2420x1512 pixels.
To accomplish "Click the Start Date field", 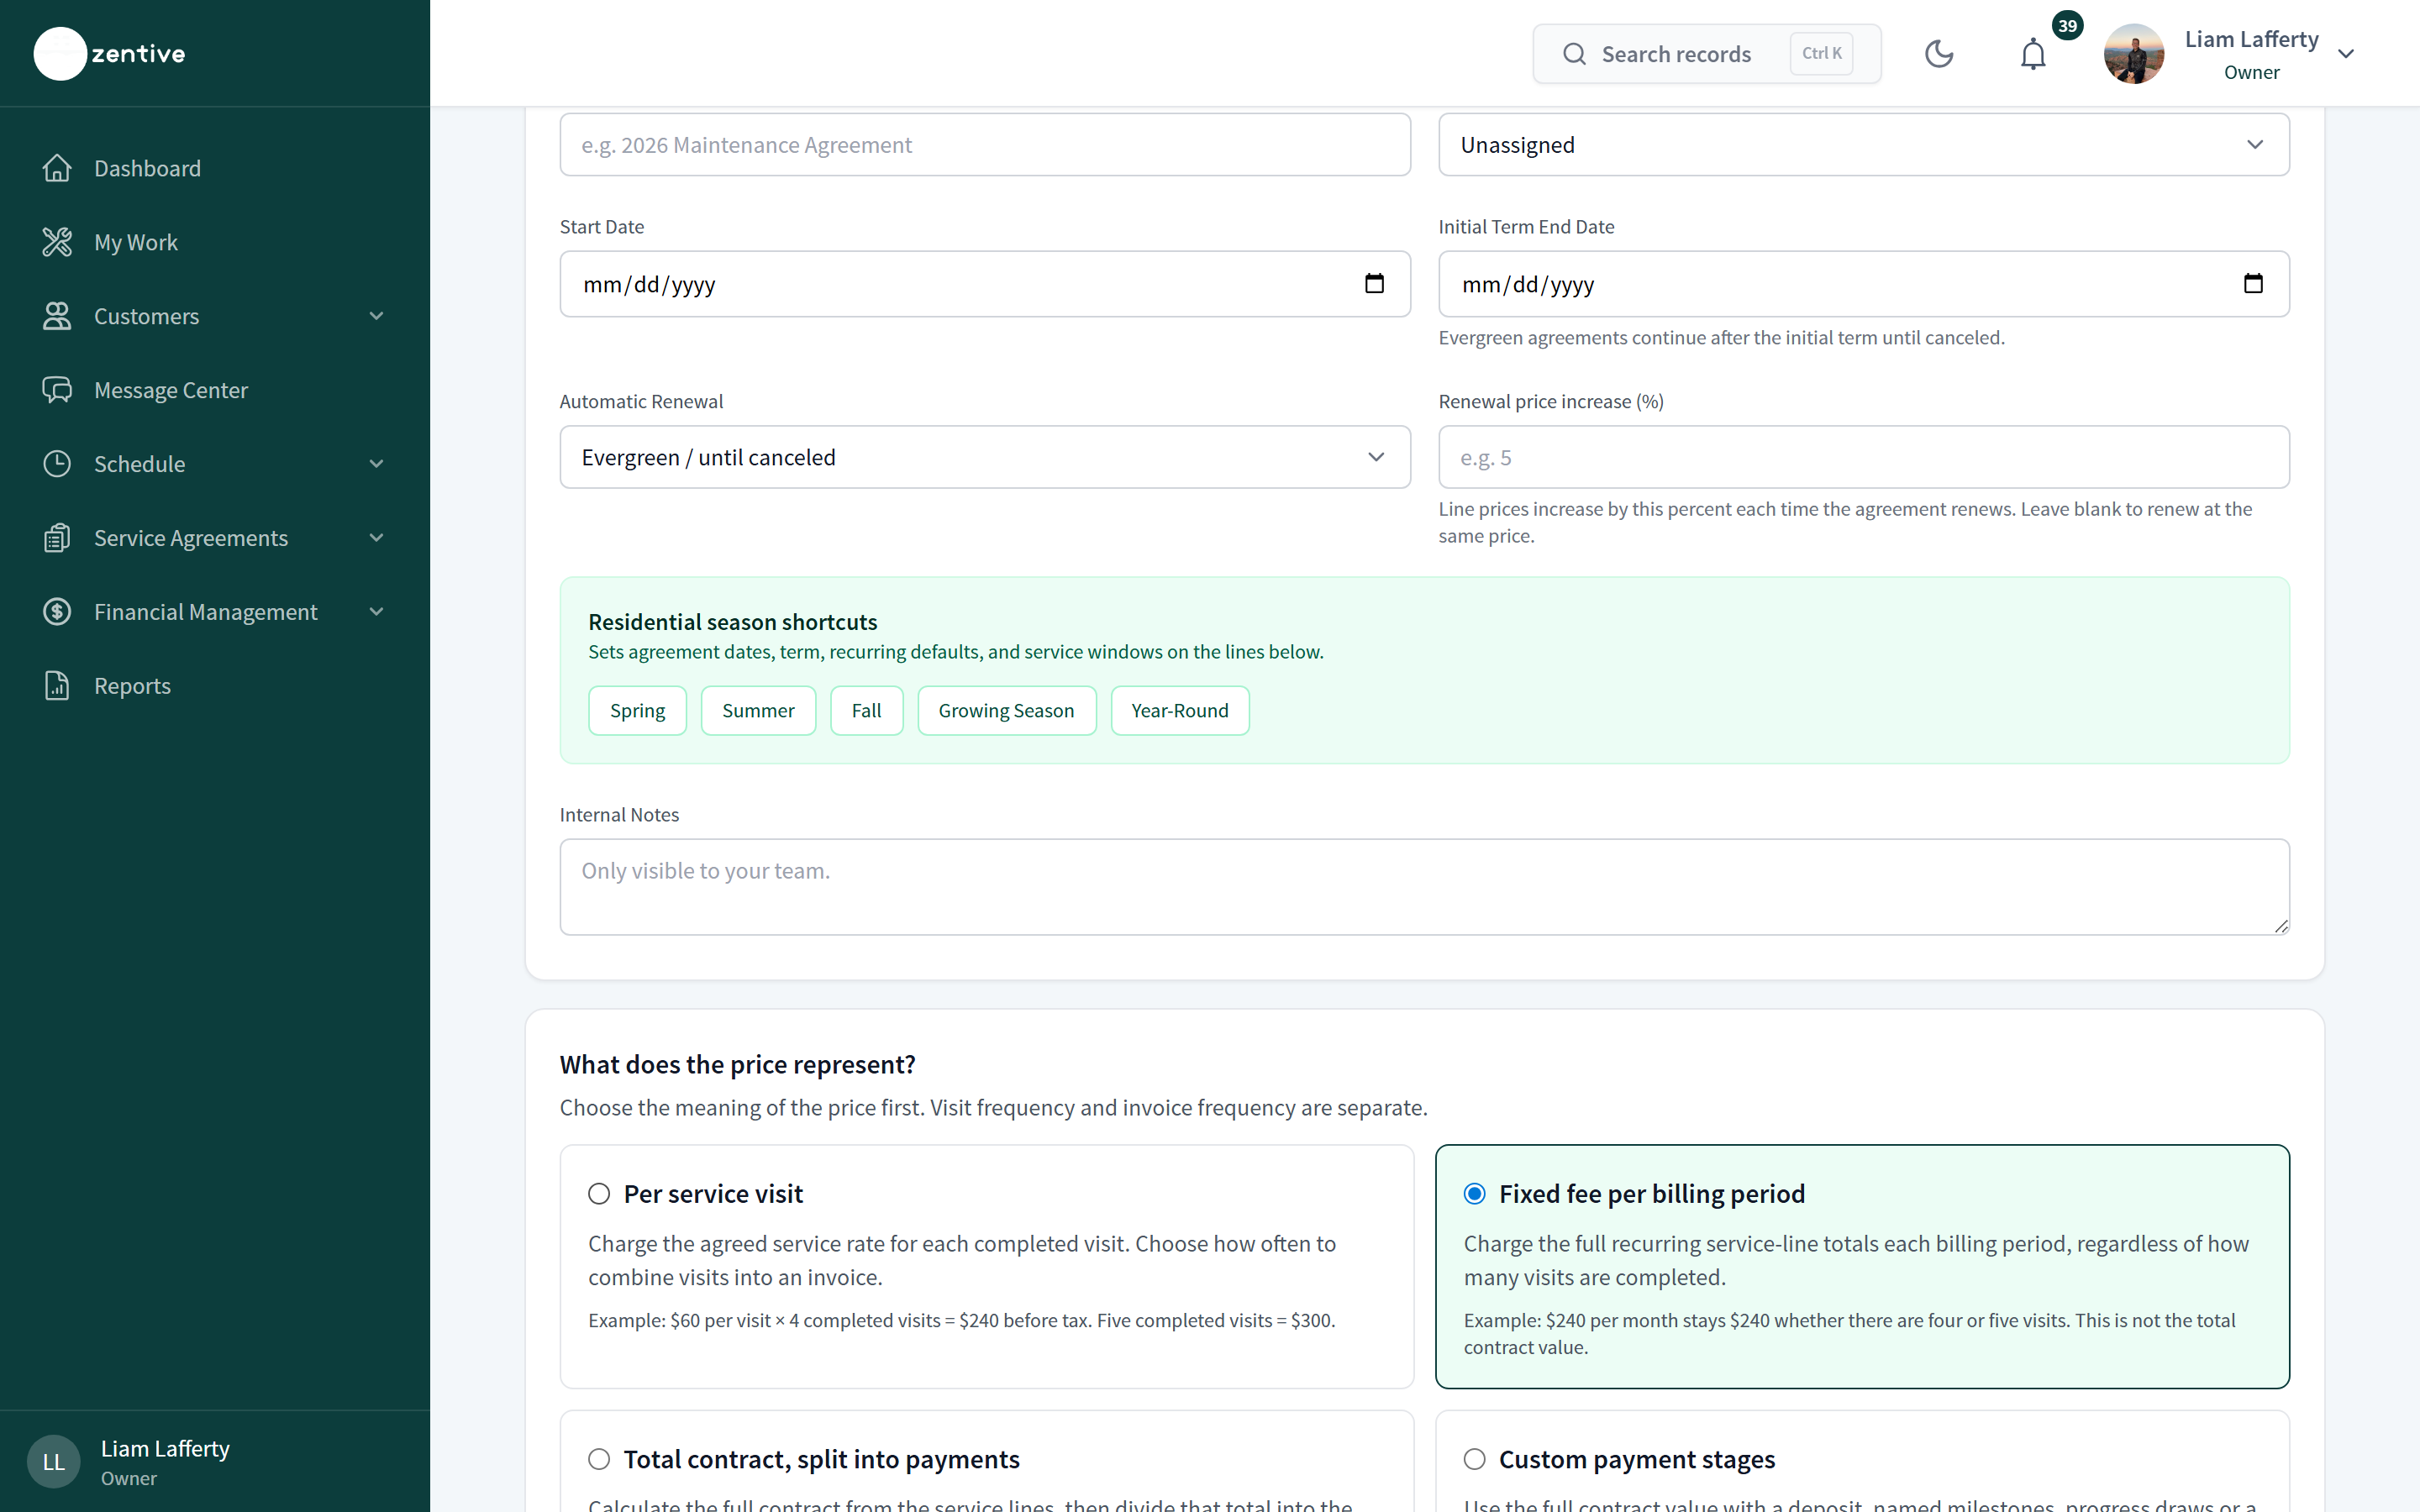I will pos(985,284).
